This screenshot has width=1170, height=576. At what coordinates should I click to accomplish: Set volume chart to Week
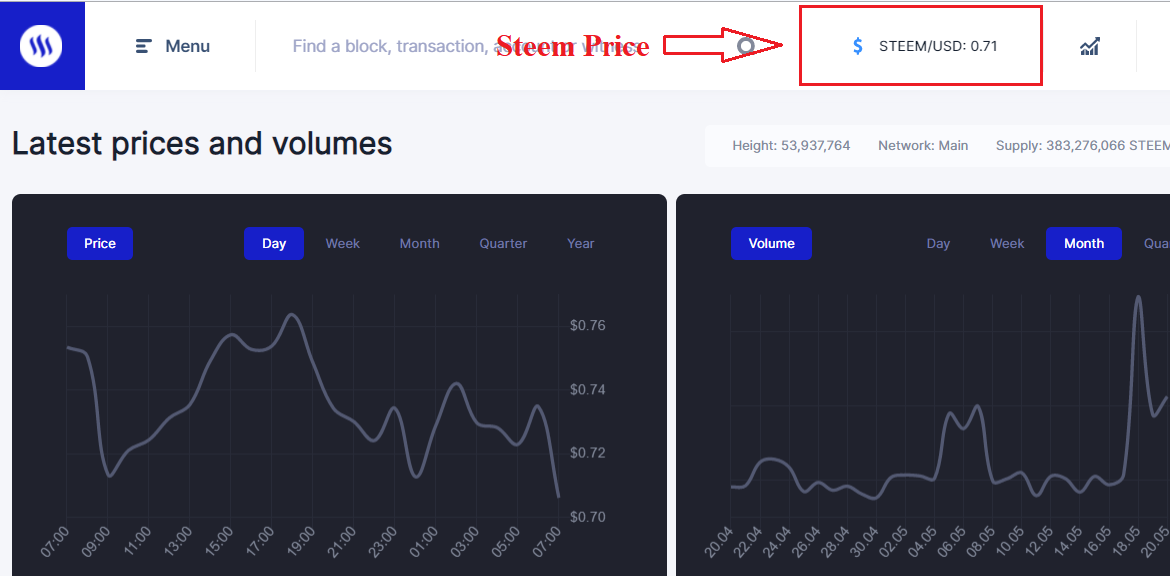1007,243
